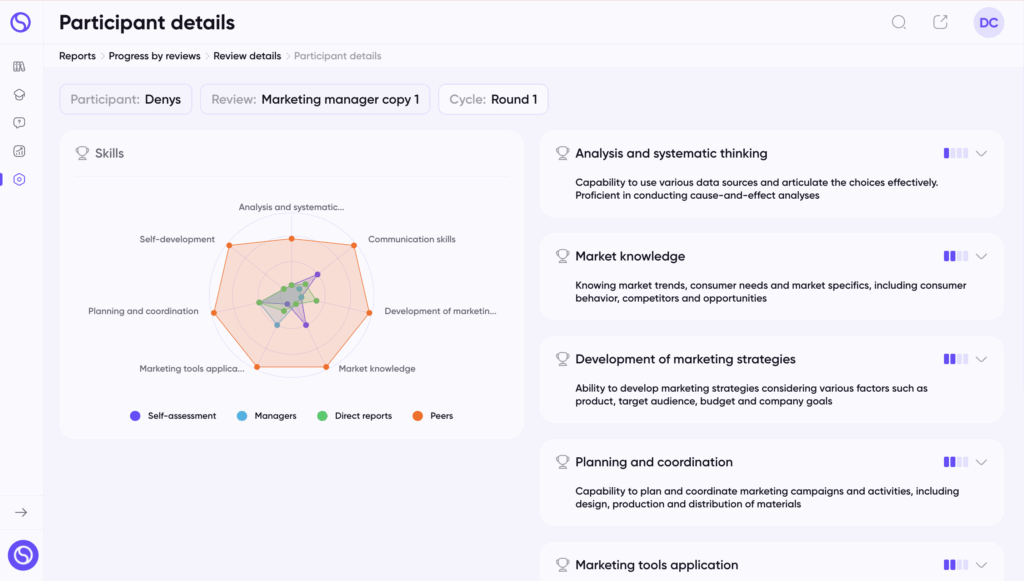This screenshot has width=1024, height=581.
Task: Open the Review details breadcrumb link
Action: [247, 56]
